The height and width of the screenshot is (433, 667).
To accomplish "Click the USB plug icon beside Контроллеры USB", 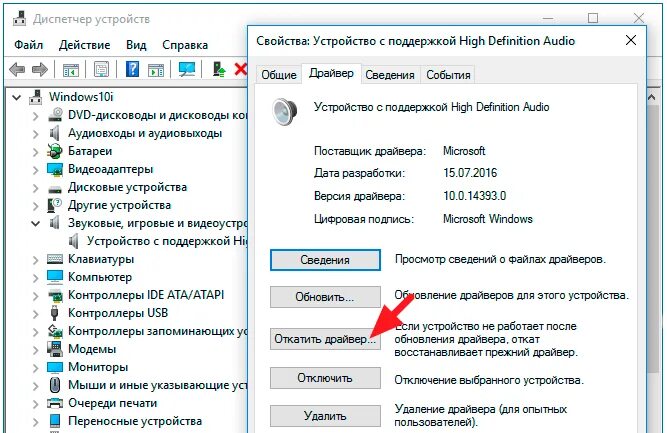I will tap(54, 313).
